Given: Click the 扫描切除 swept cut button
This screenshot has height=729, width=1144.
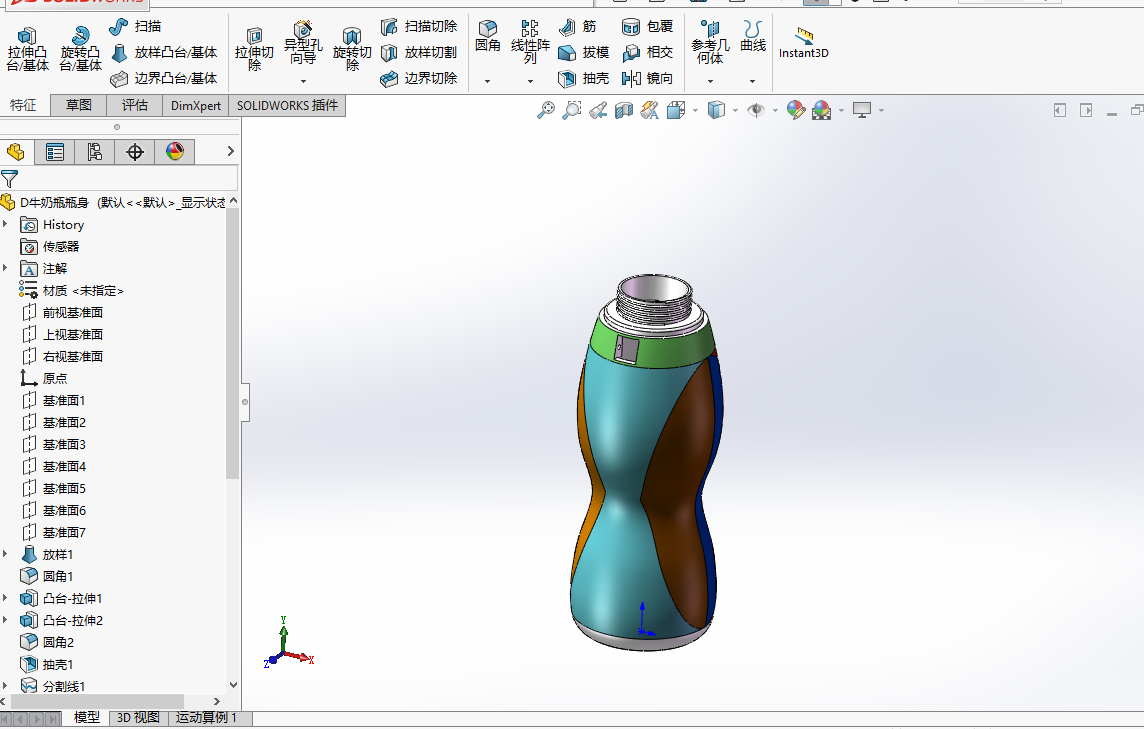Looking at the screenshot, I should 419,26.
